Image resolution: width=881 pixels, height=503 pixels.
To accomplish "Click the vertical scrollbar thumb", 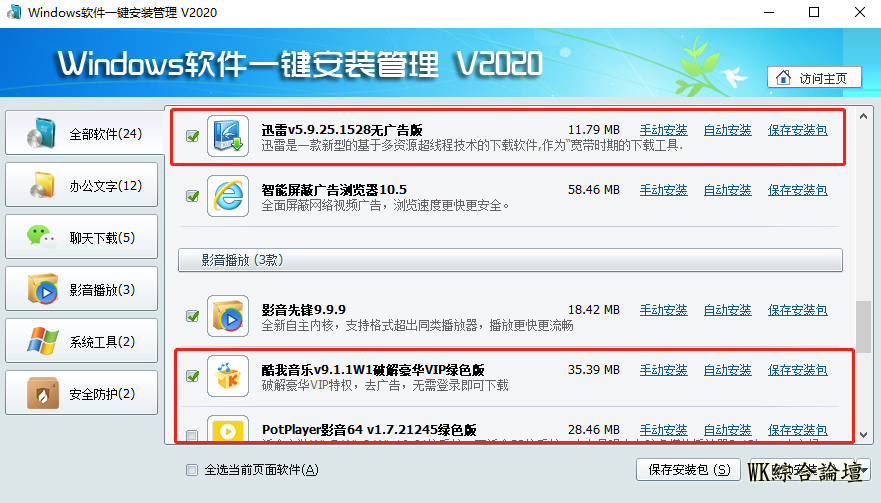I will tap(864, 327).
